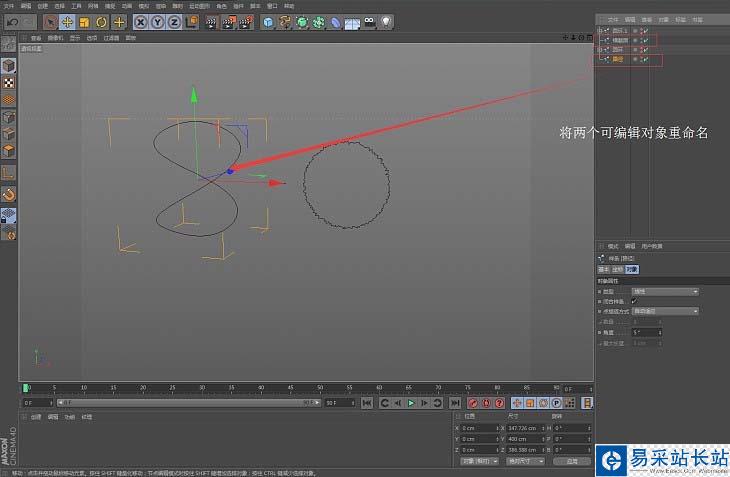The image size is (730, 477).
Task: Open the size mode dropdown in Coordinates manager
Action: coord(525,461)
